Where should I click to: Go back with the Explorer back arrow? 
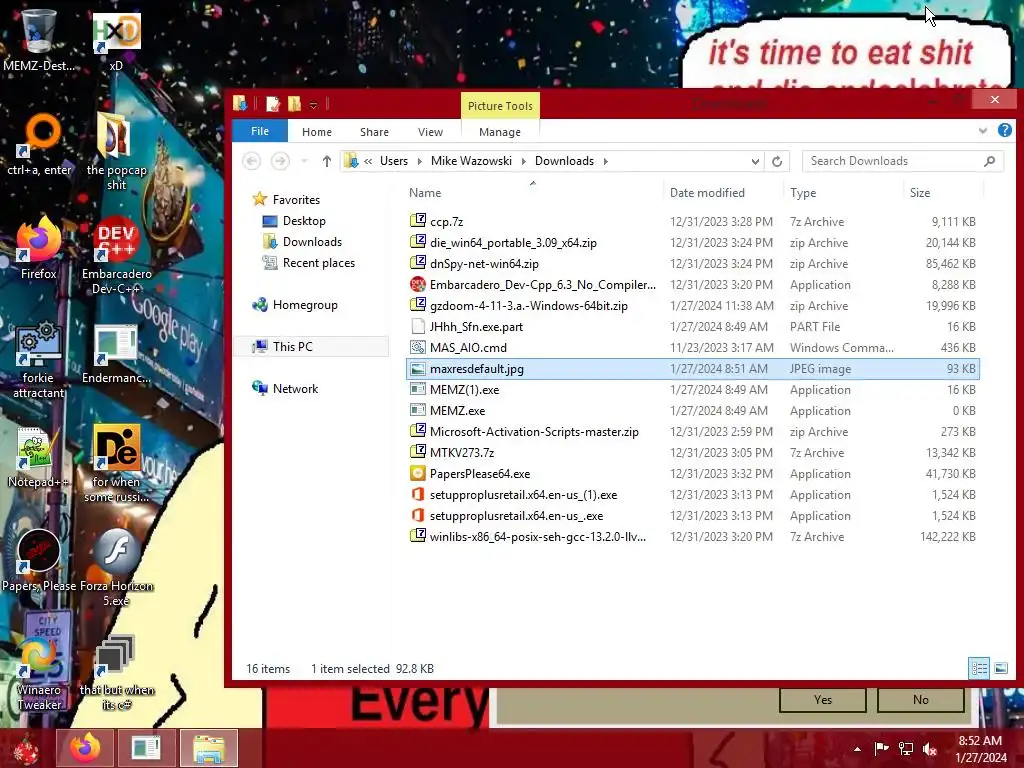[x=252, y=161]
